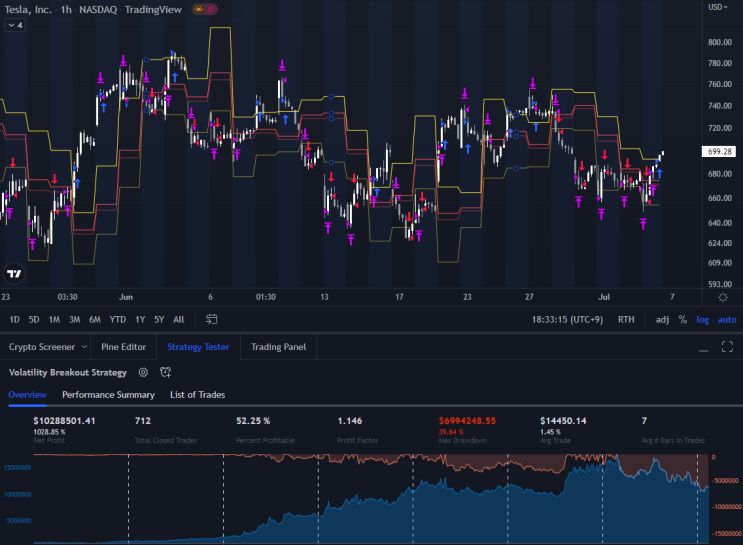
Task: Click the 1h interval label in title
Action: [x=66, y=9]
